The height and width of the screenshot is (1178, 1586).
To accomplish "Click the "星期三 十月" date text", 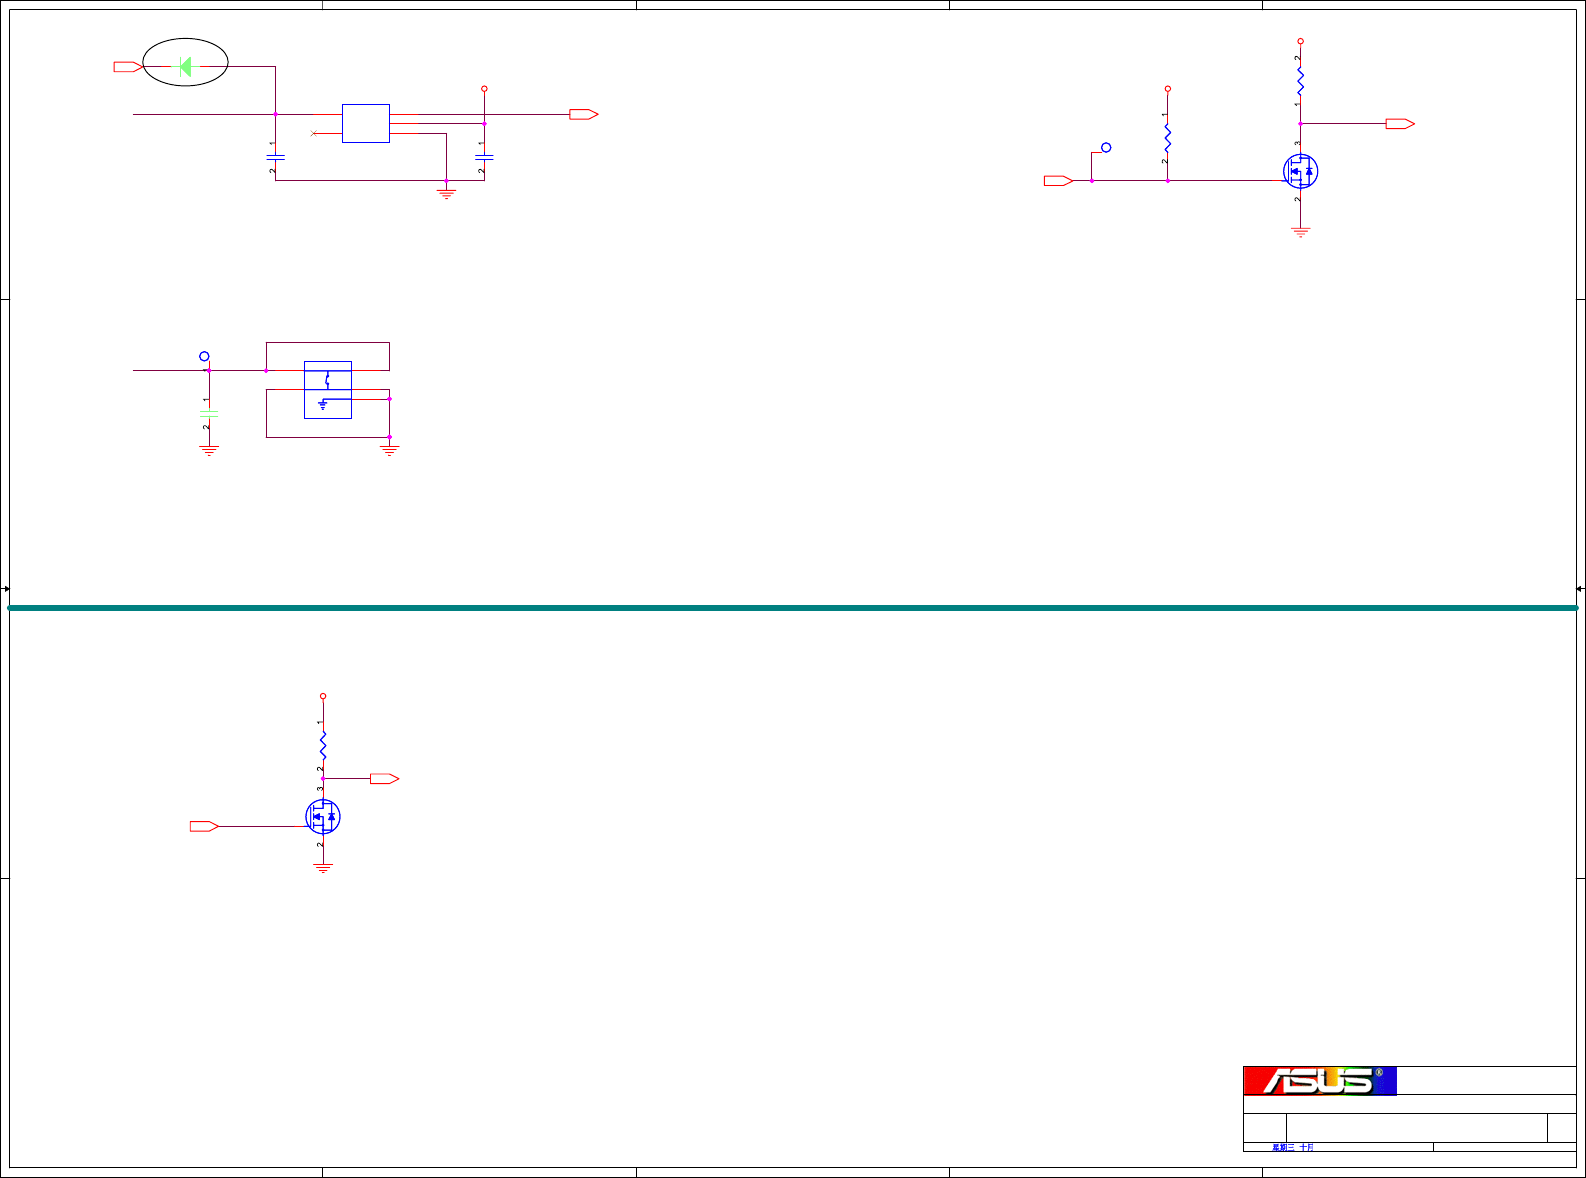I will coord(1293,1148).
